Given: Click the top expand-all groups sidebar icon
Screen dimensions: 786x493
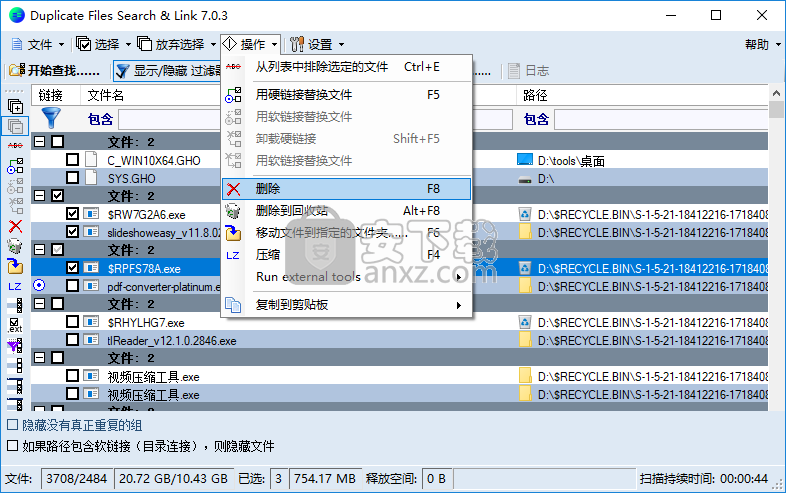Looking at the screenshot, I should coord(15,106).
